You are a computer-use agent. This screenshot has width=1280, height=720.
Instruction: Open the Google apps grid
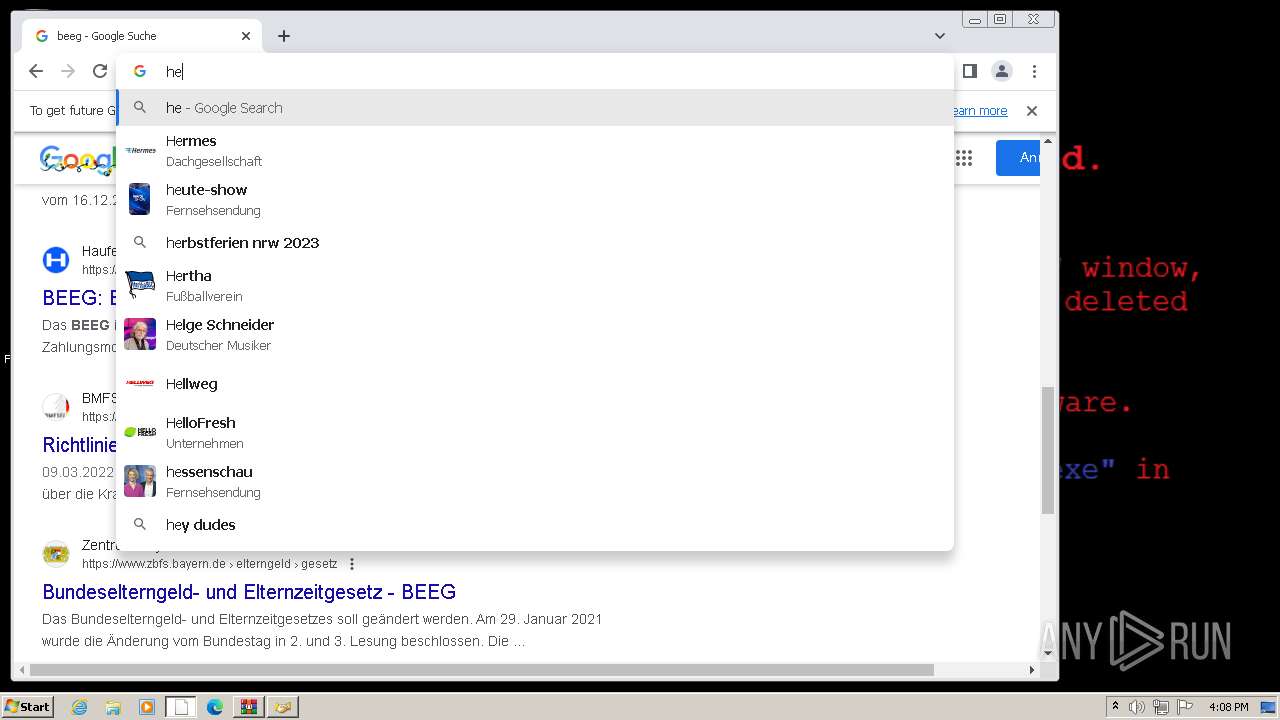(x=964, y=158)
